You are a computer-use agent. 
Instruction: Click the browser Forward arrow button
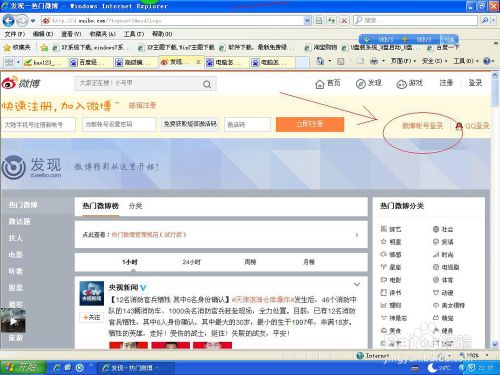coord(22,21)
